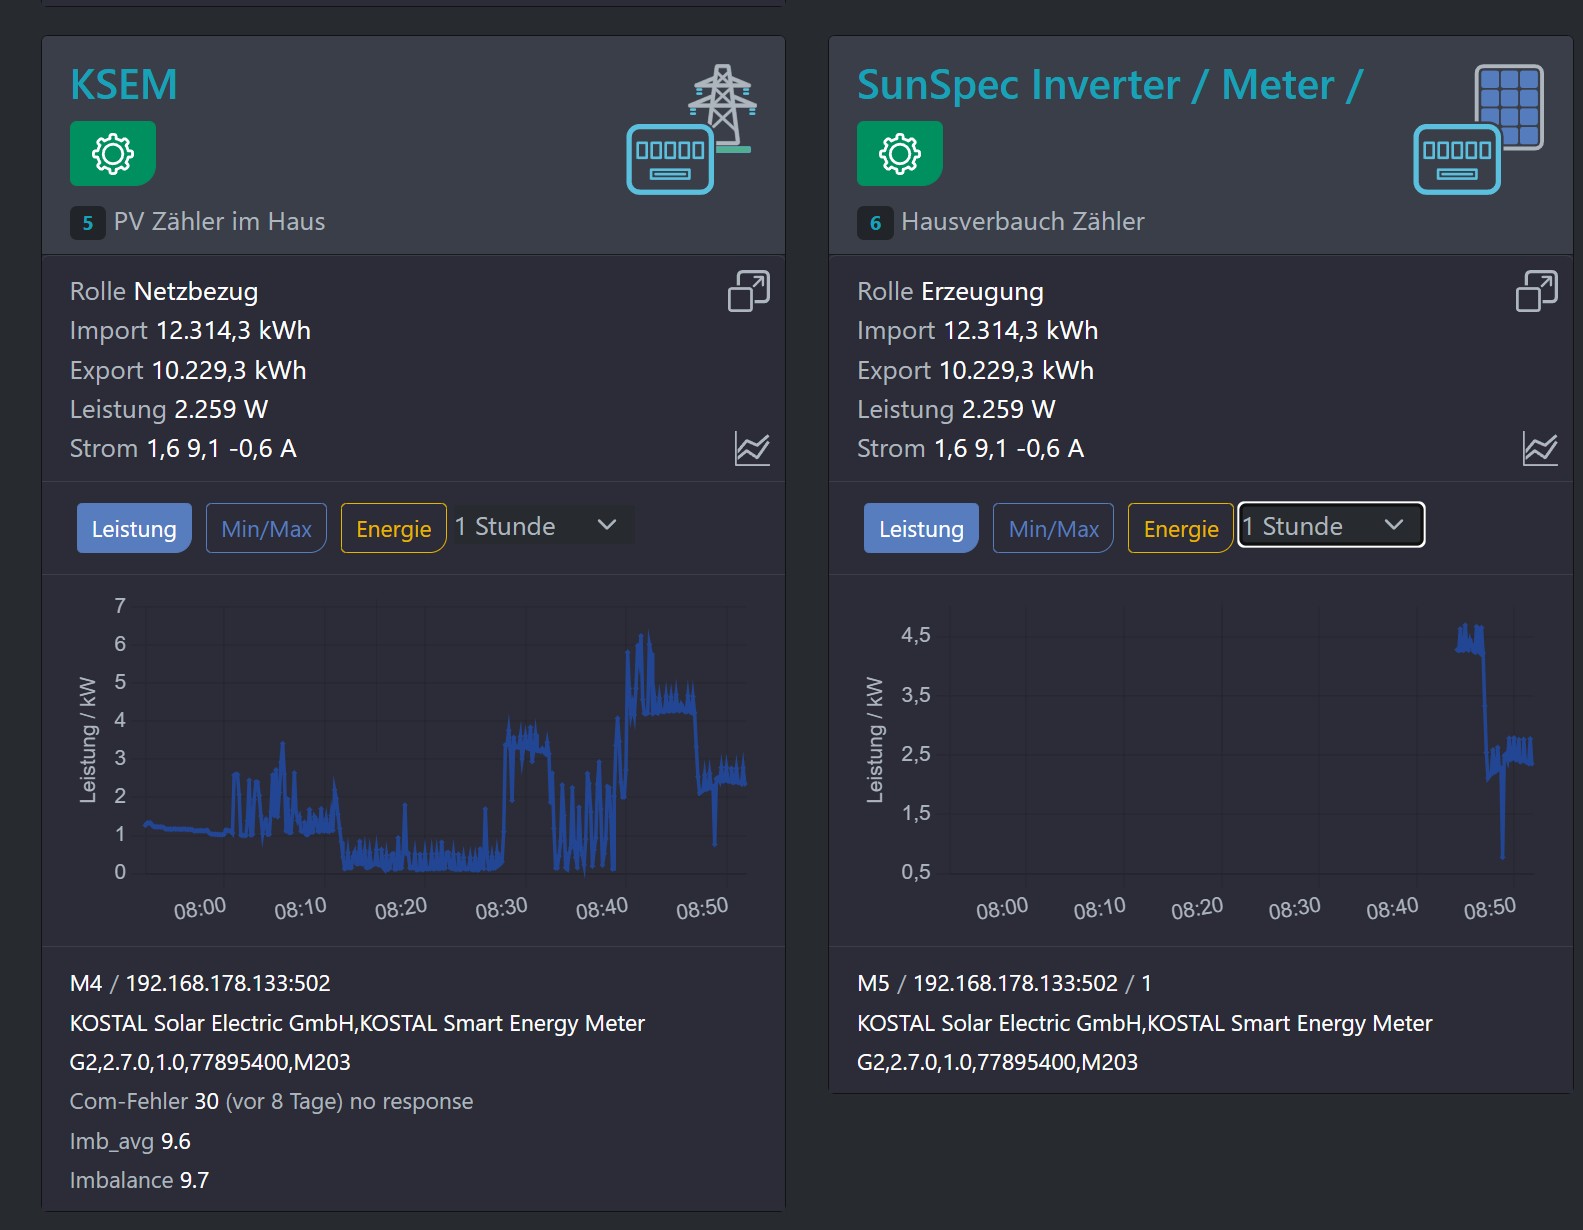Toggle Min/Max series on KSEM chart

266,528
